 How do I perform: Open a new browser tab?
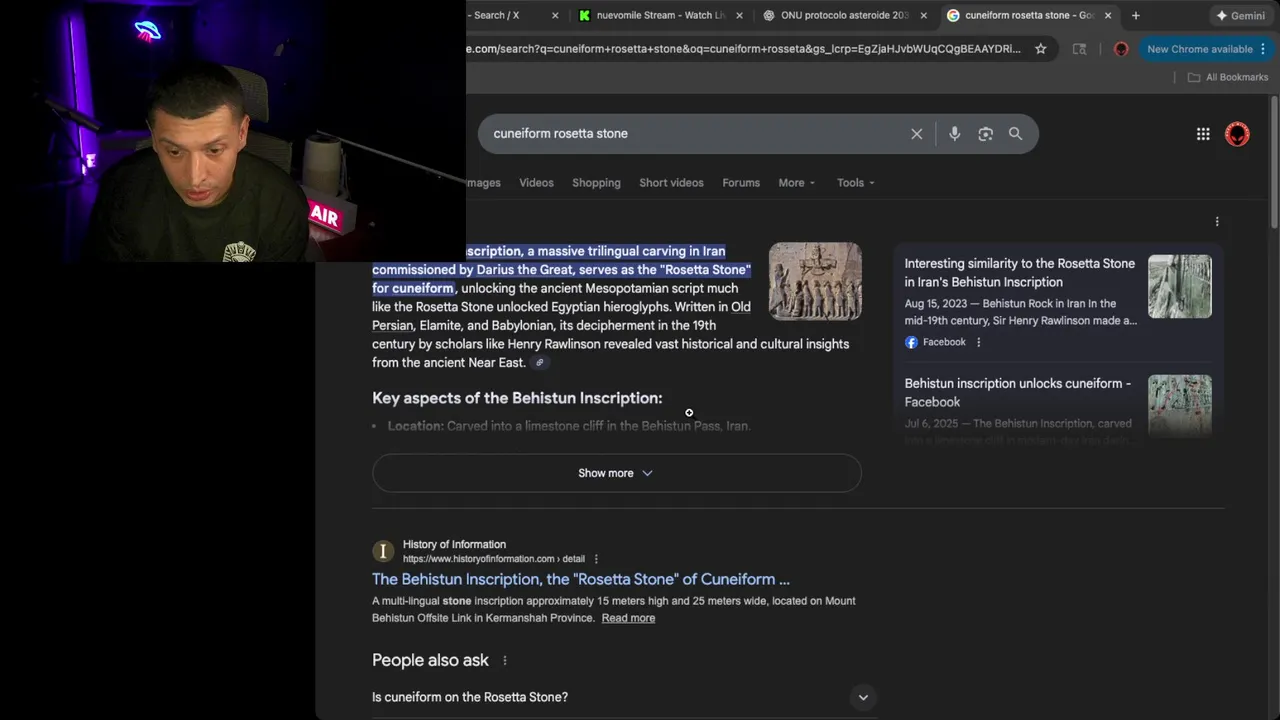[x=1135, y=15]
